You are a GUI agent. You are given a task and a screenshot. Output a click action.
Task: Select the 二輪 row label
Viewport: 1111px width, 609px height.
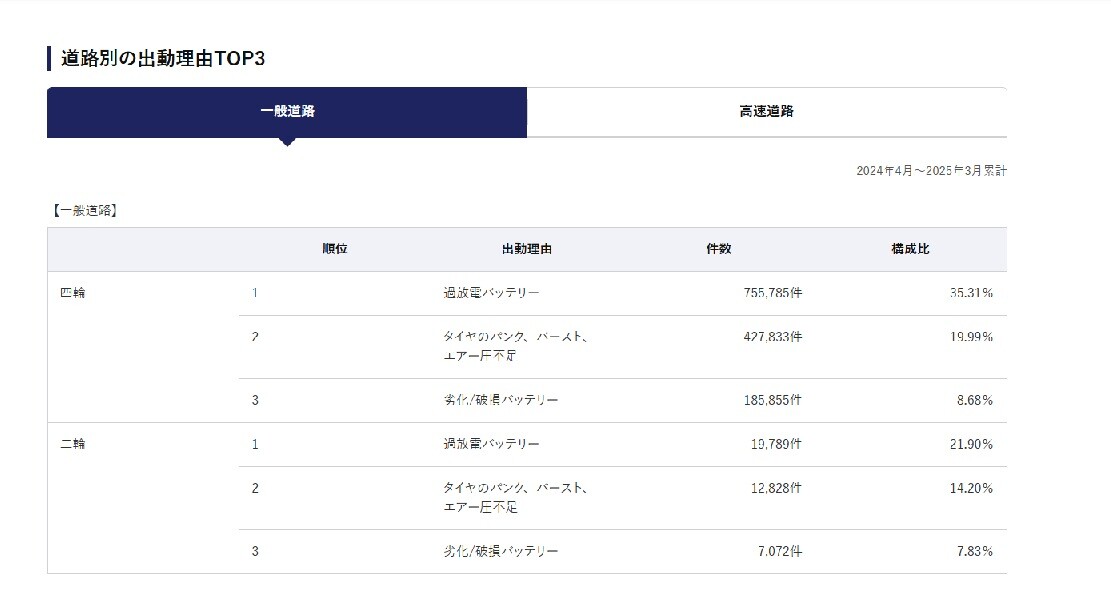click(x=73, y=444)
